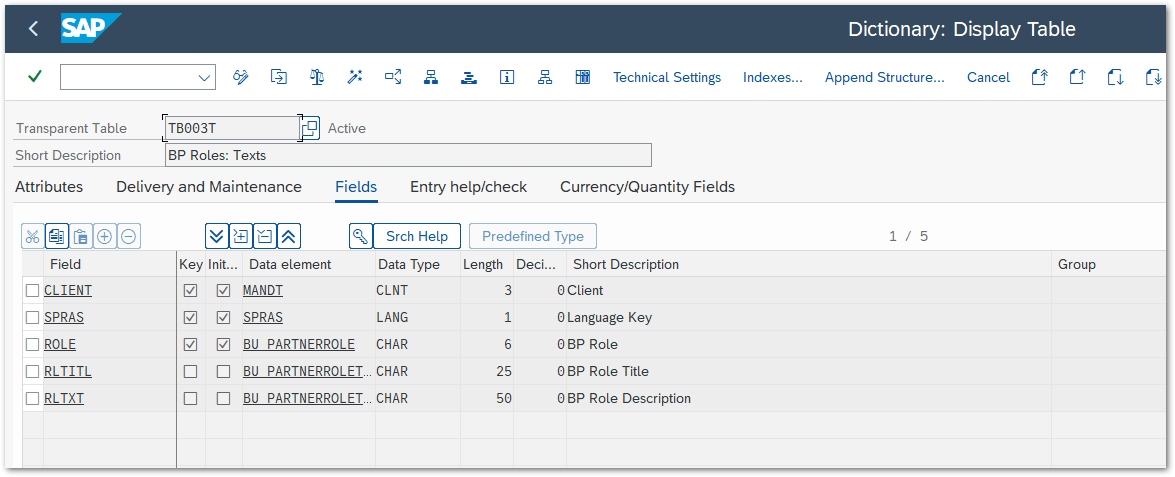Click the Contents table grid icon

point(582,77)
